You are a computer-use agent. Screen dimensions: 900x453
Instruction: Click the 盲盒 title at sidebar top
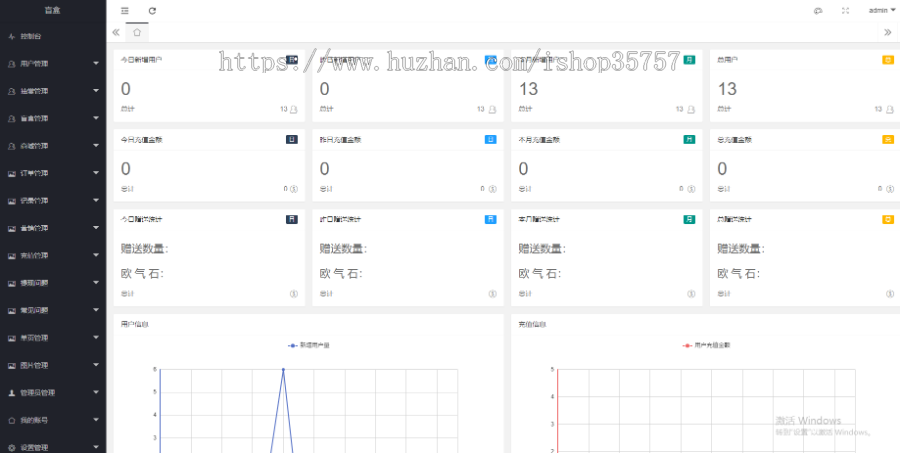pyautogui.click(x=53, y=10)
